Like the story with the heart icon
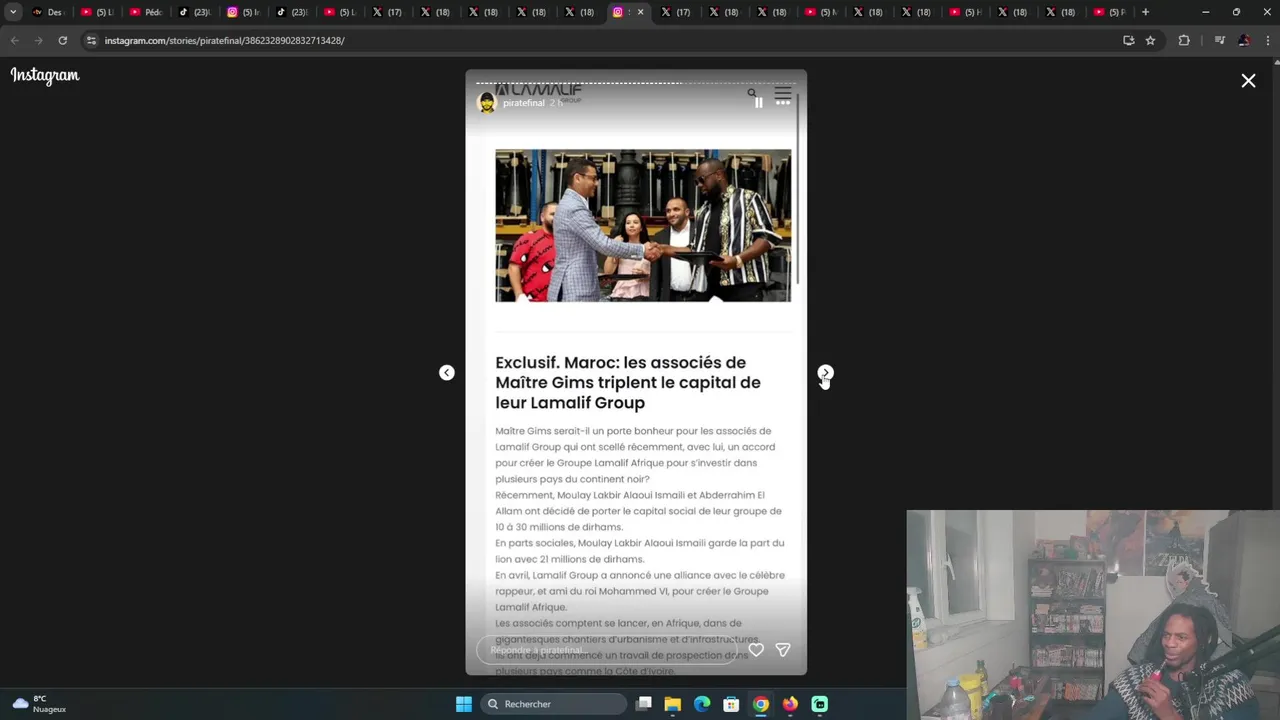Screen dimensions: 1280x720 (756, 650)
